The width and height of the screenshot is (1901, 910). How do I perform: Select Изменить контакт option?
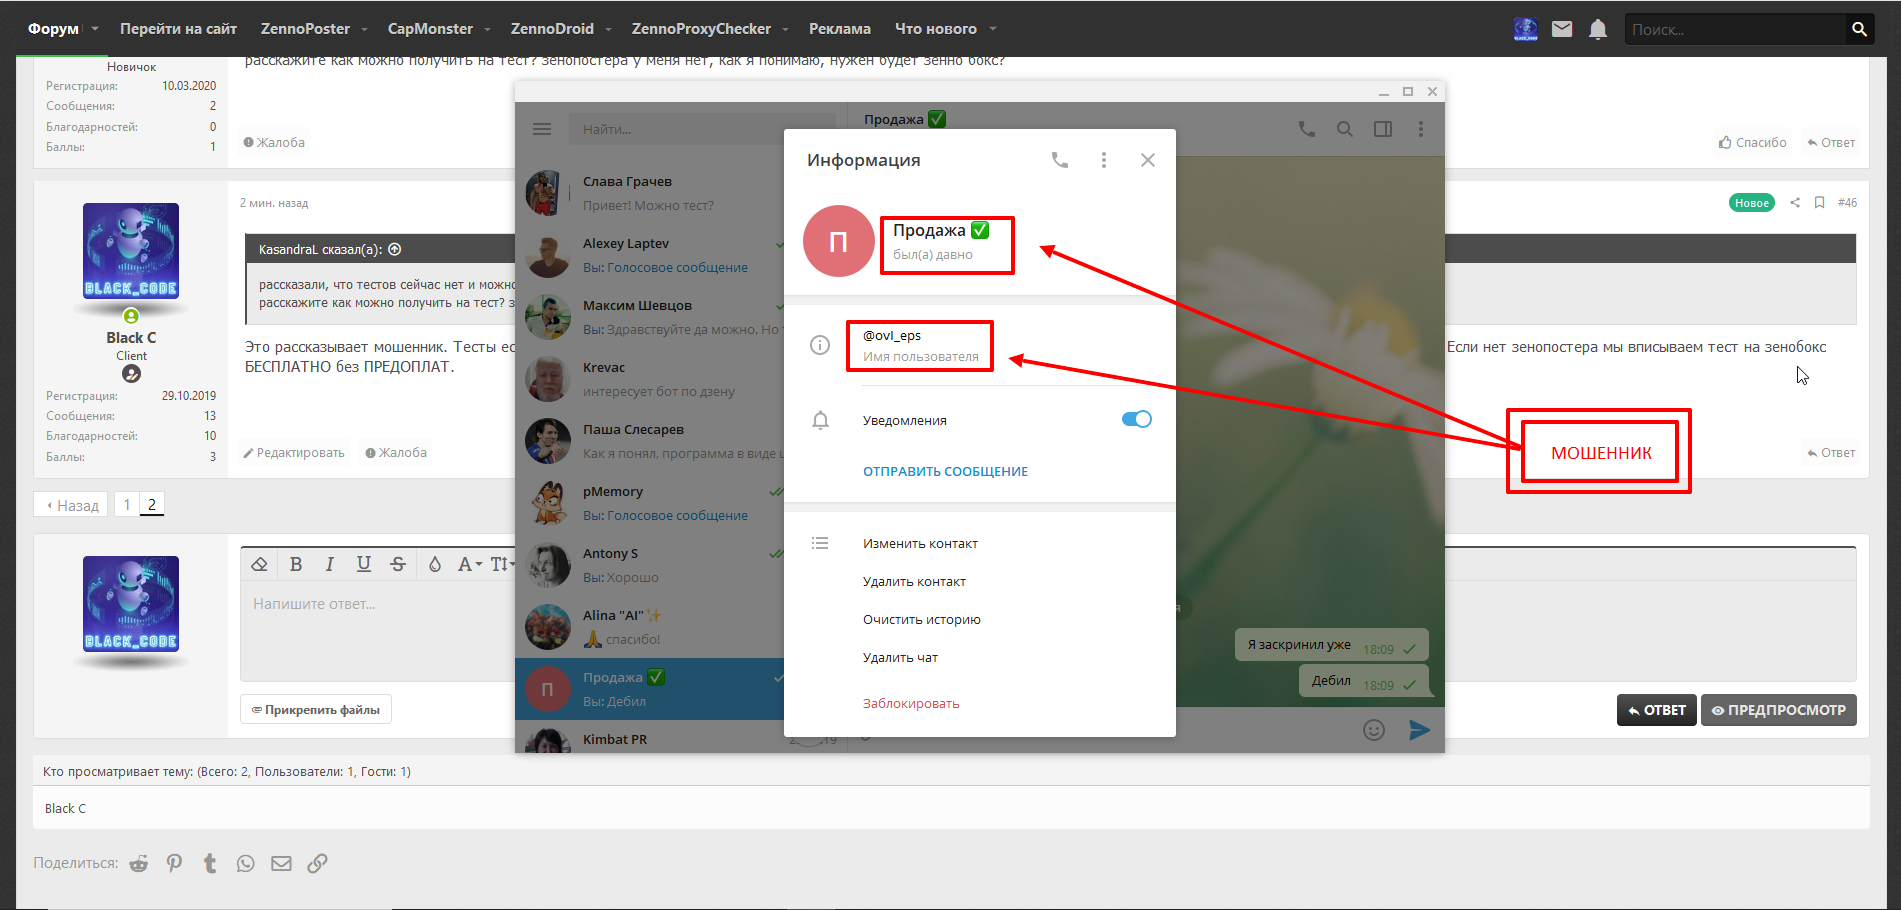click(x=920, y=544)
